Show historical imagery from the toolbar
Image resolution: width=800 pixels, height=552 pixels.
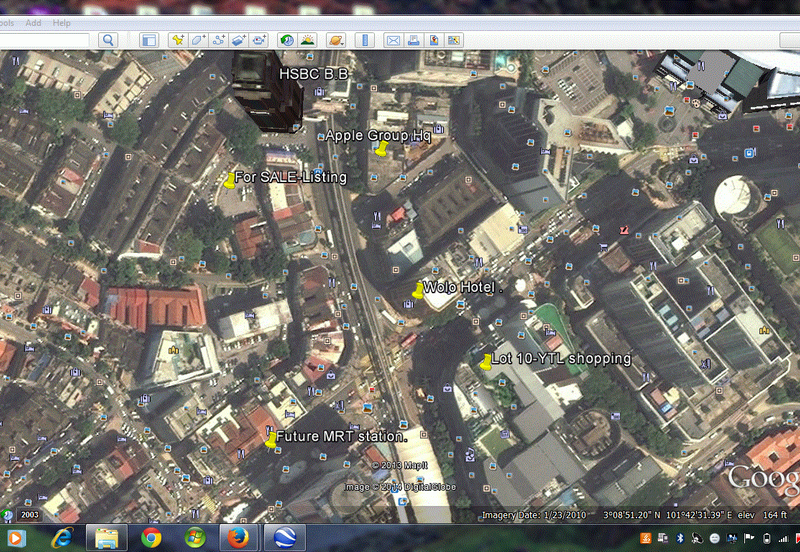[287, 40]
